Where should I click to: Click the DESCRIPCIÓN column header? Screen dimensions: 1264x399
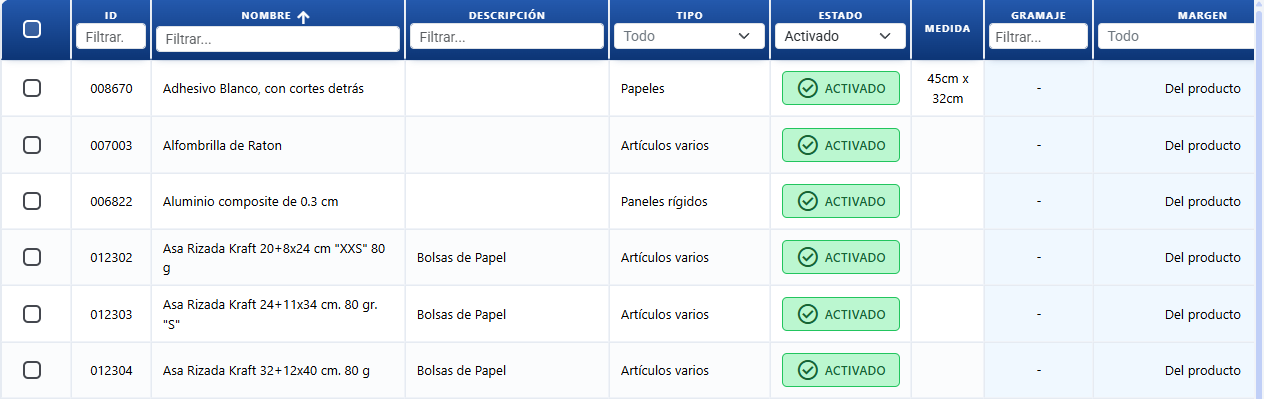[507, 15]
